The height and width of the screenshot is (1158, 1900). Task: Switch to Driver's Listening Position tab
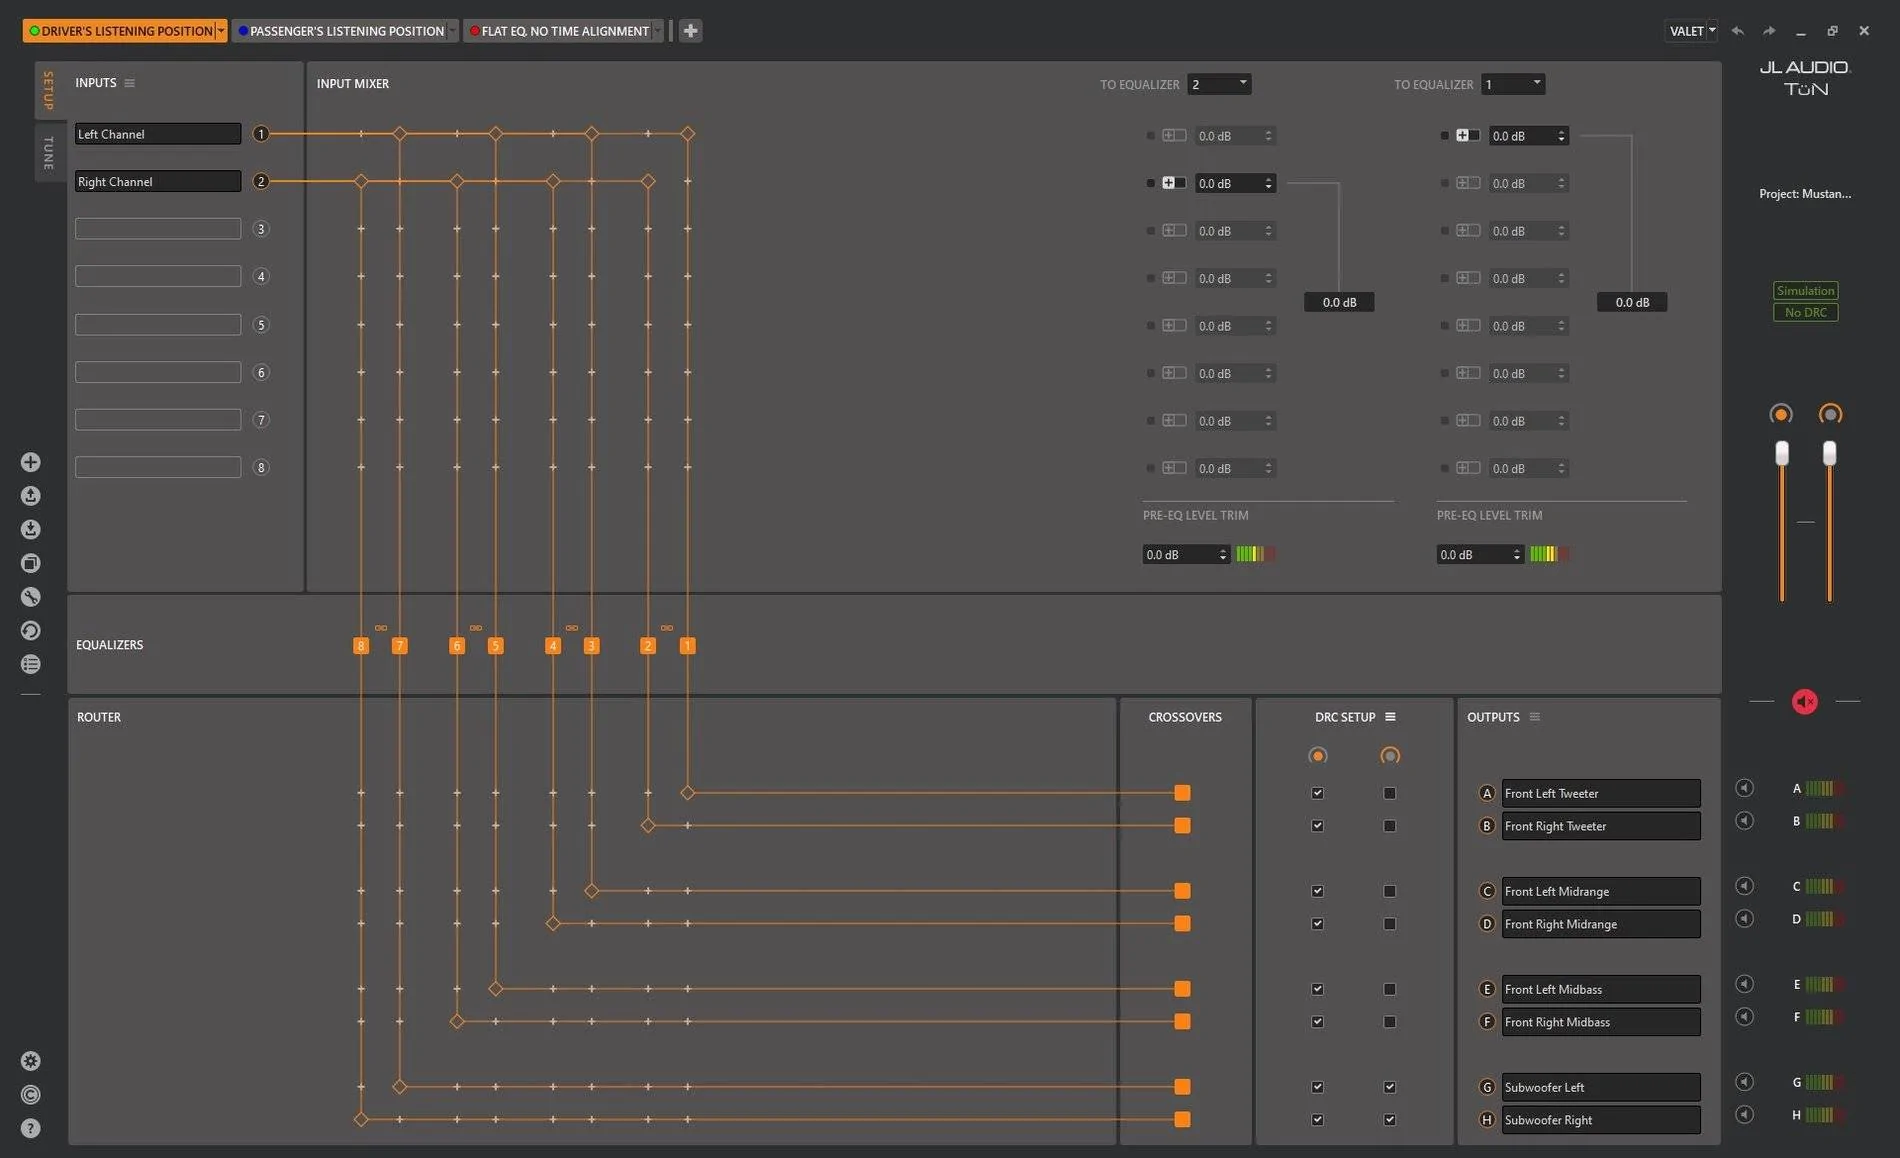[x=120, y=31]
